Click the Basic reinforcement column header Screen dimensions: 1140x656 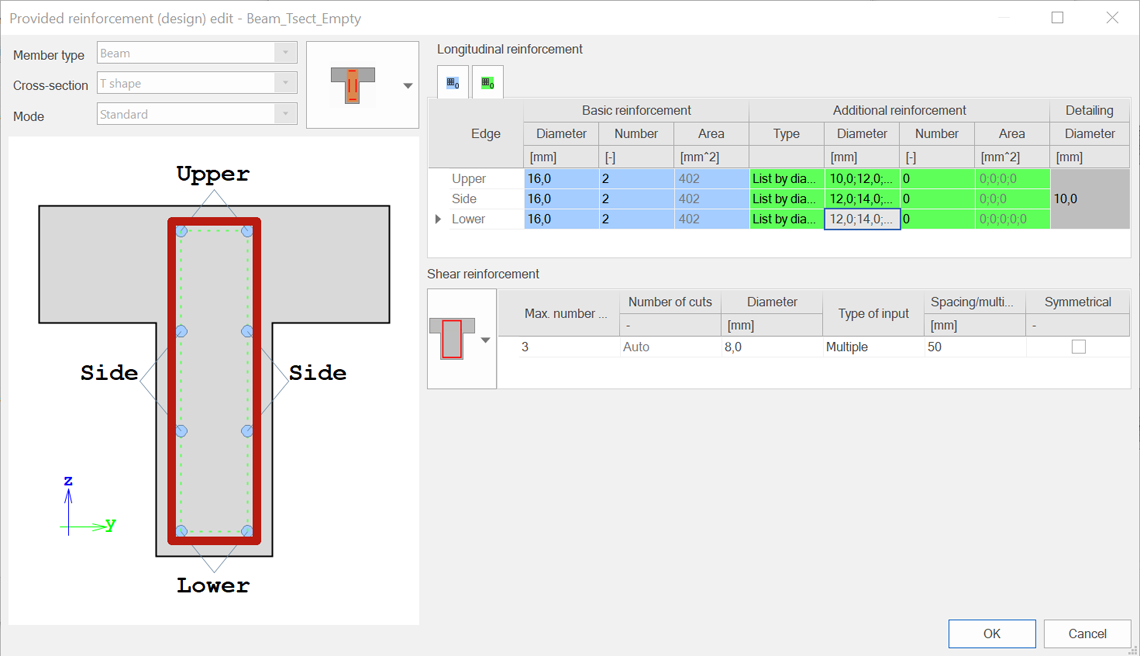pyautogui.click(x=636, y=111)
